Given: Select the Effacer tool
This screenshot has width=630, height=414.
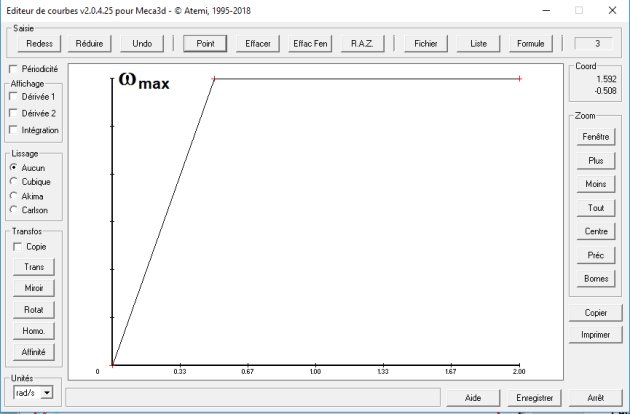Looking at the screenshot, I should [258, 43].
